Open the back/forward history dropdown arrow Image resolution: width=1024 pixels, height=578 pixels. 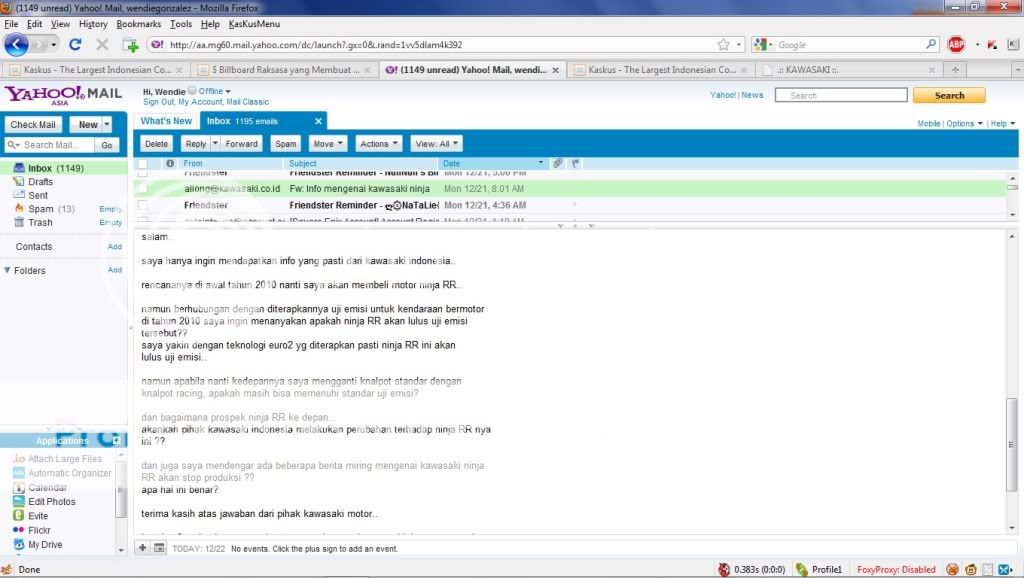[x=54, y=44]
